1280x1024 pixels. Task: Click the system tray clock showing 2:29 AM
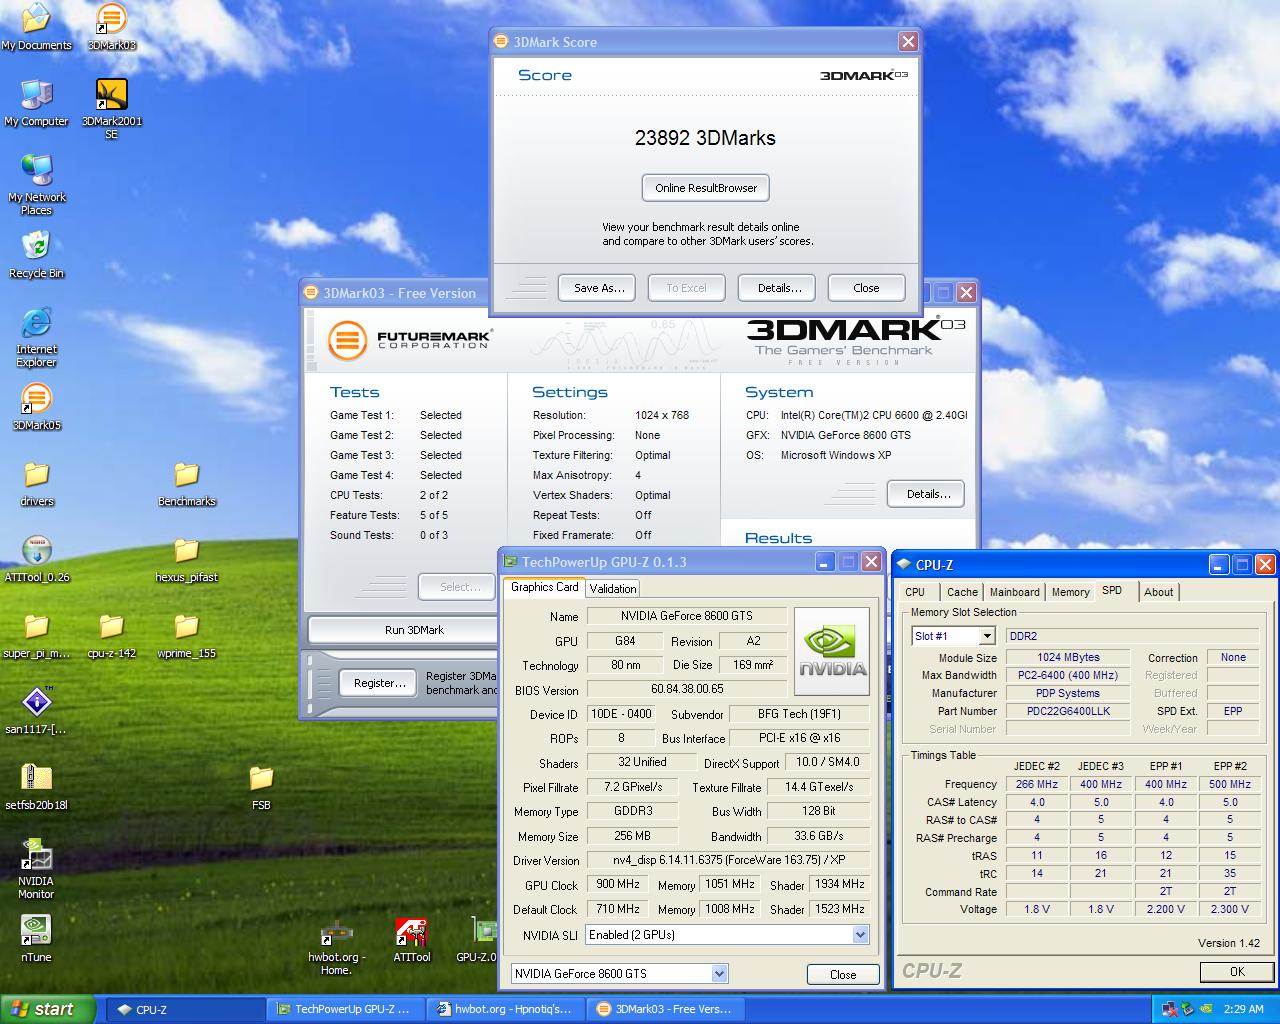1244,1009
